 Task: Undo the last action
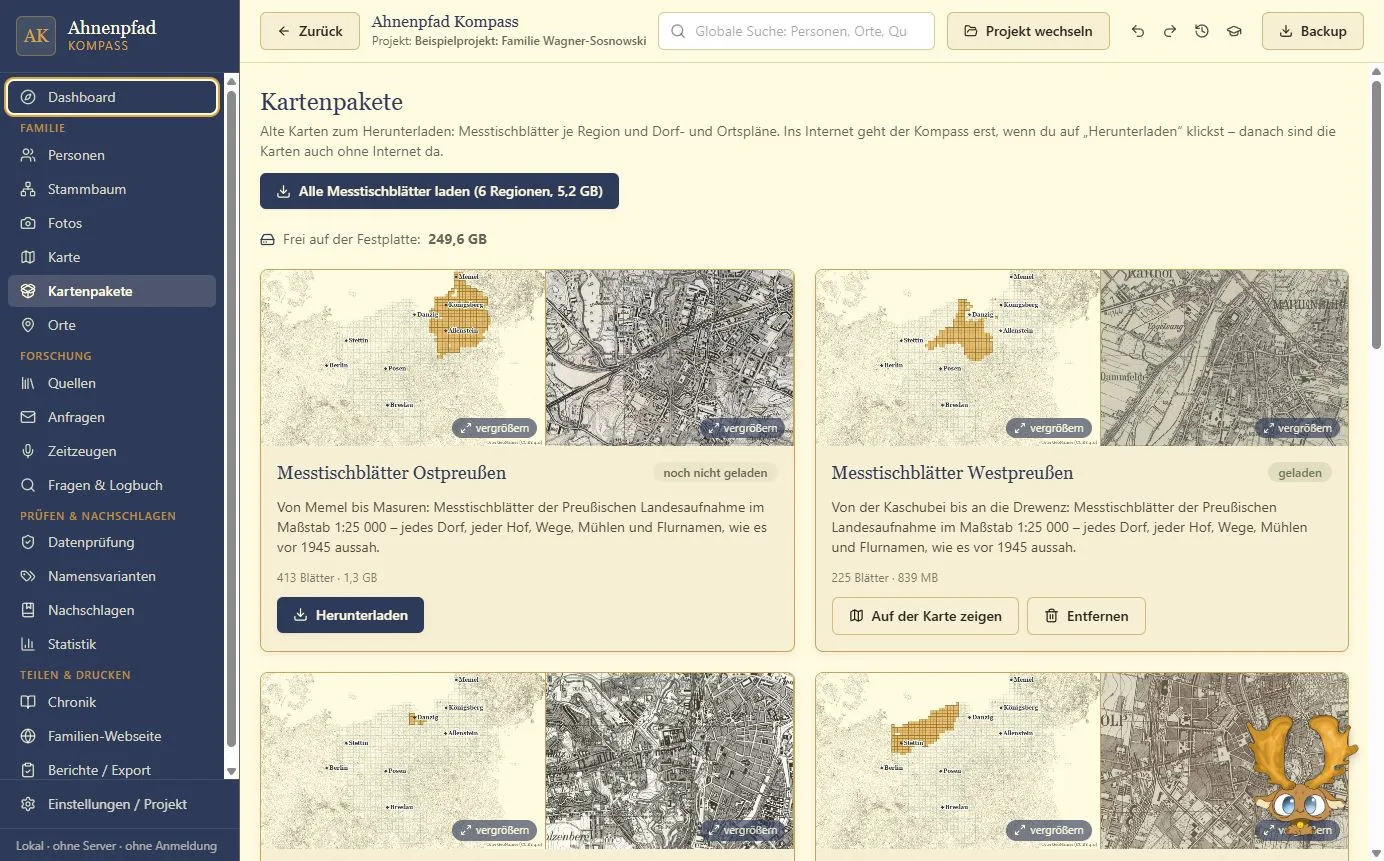[1138, 31]
